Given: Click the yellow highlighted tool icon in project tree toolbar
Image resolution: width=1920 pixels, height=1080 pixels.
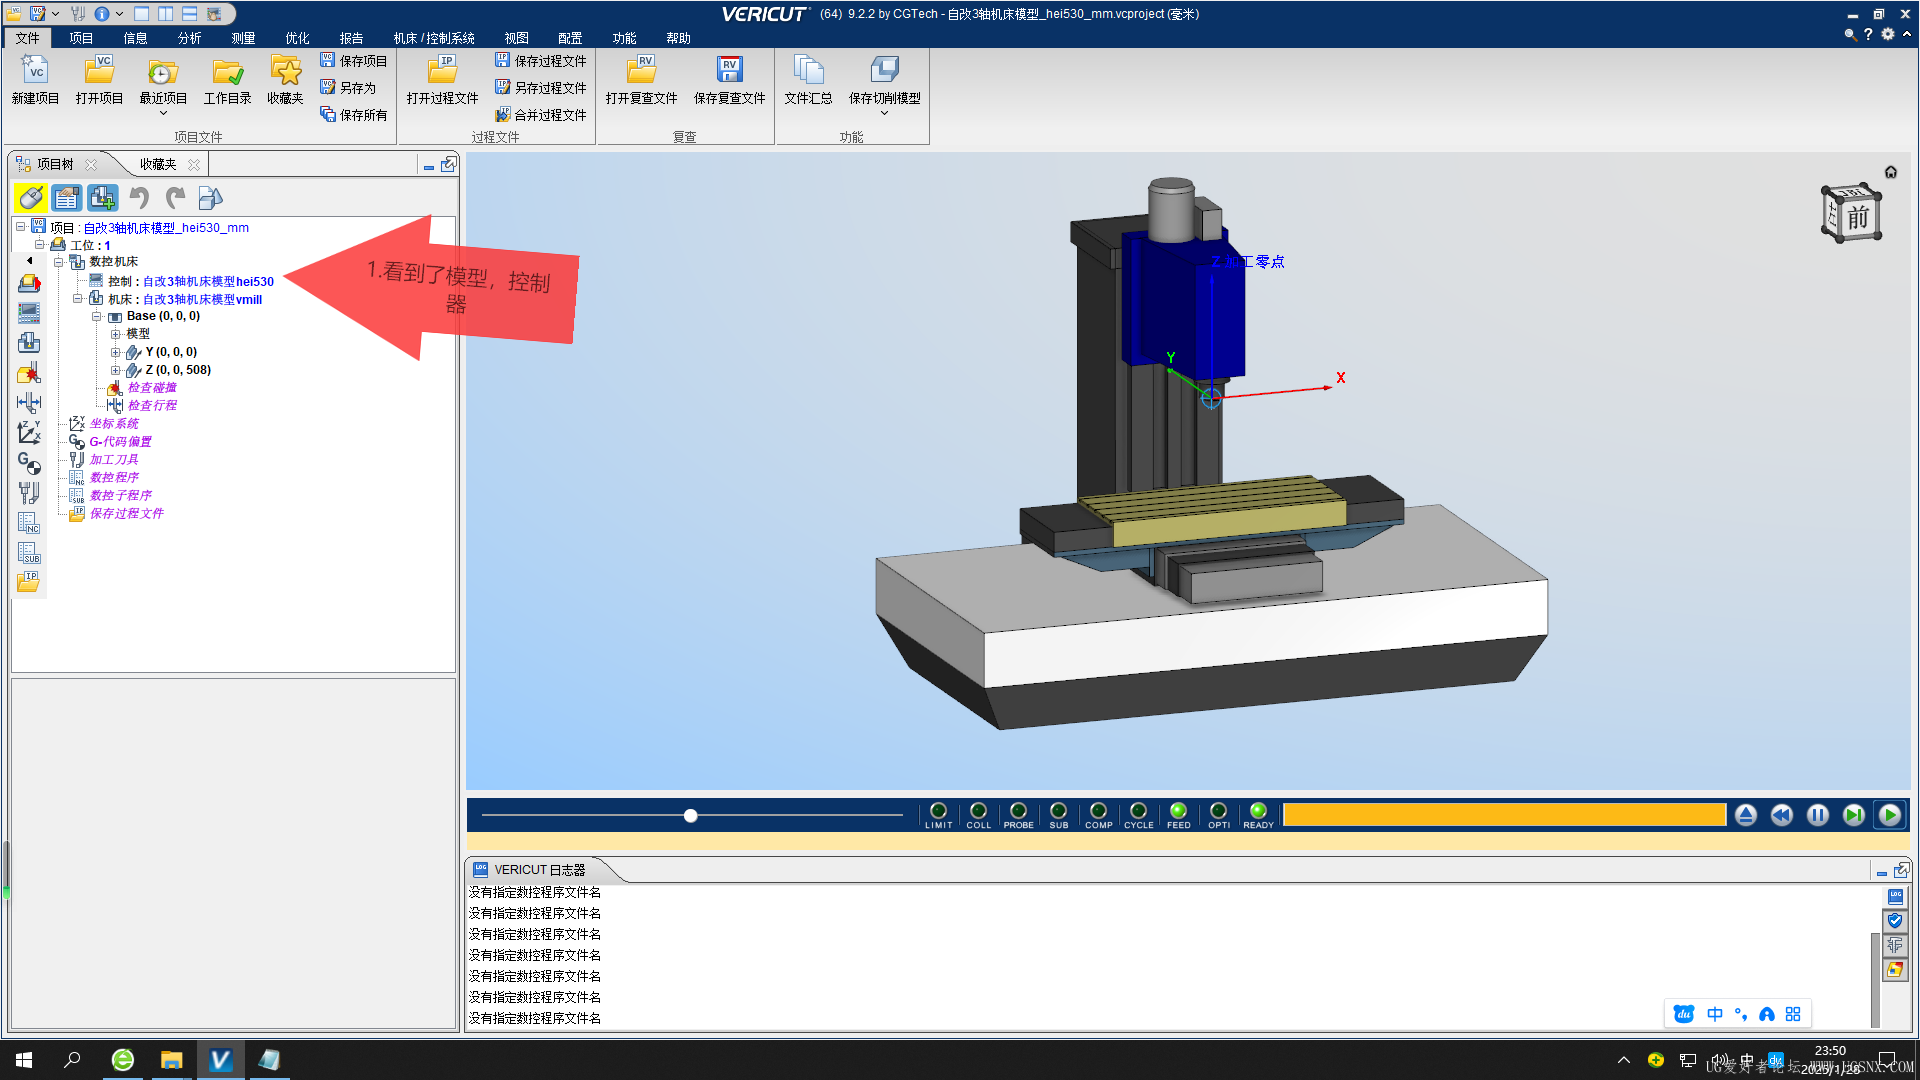Looking at the screenshot, I should [x=30, y=198].
